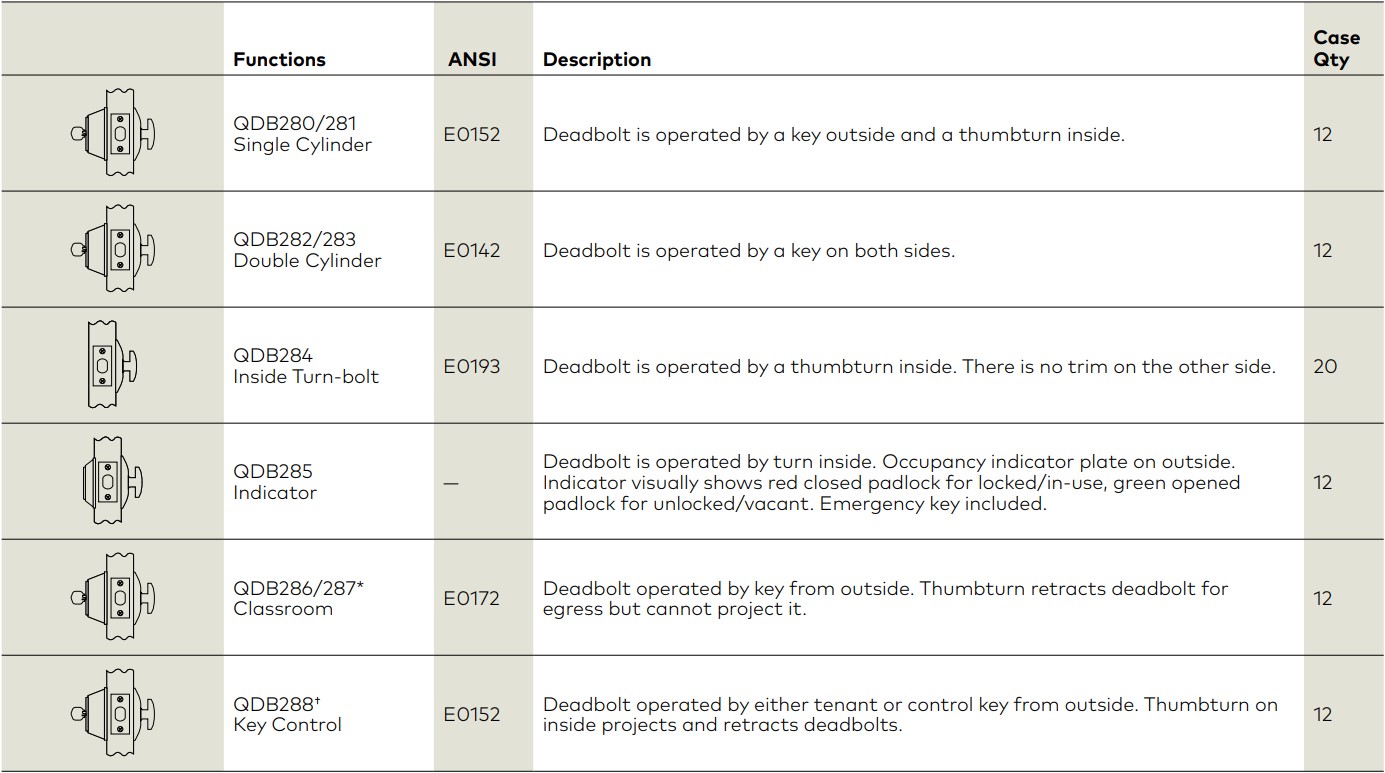Select the QDB286/287 Classroom label
This screenshot has width=1385, height=773.
[x=298, y=598]
